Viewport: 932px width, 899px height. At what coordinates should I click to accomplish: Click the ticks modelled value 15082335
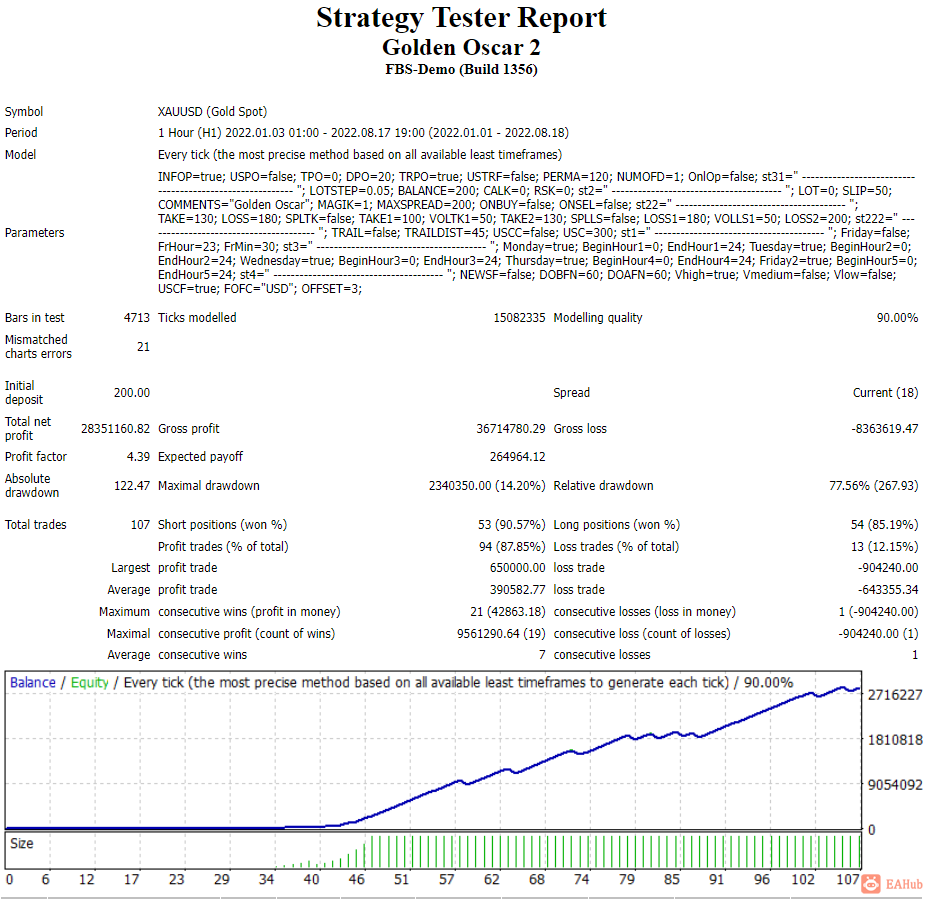pyautogui.click(x=519, y=318)
